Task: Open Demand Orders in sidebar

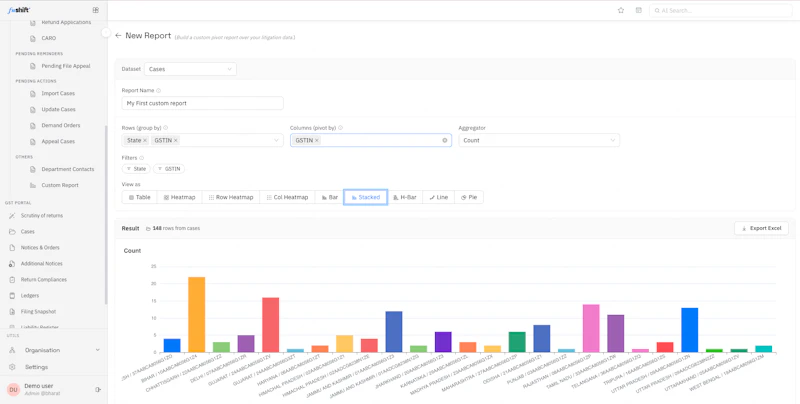Action: pyautogui.click(x=61, y=125)
